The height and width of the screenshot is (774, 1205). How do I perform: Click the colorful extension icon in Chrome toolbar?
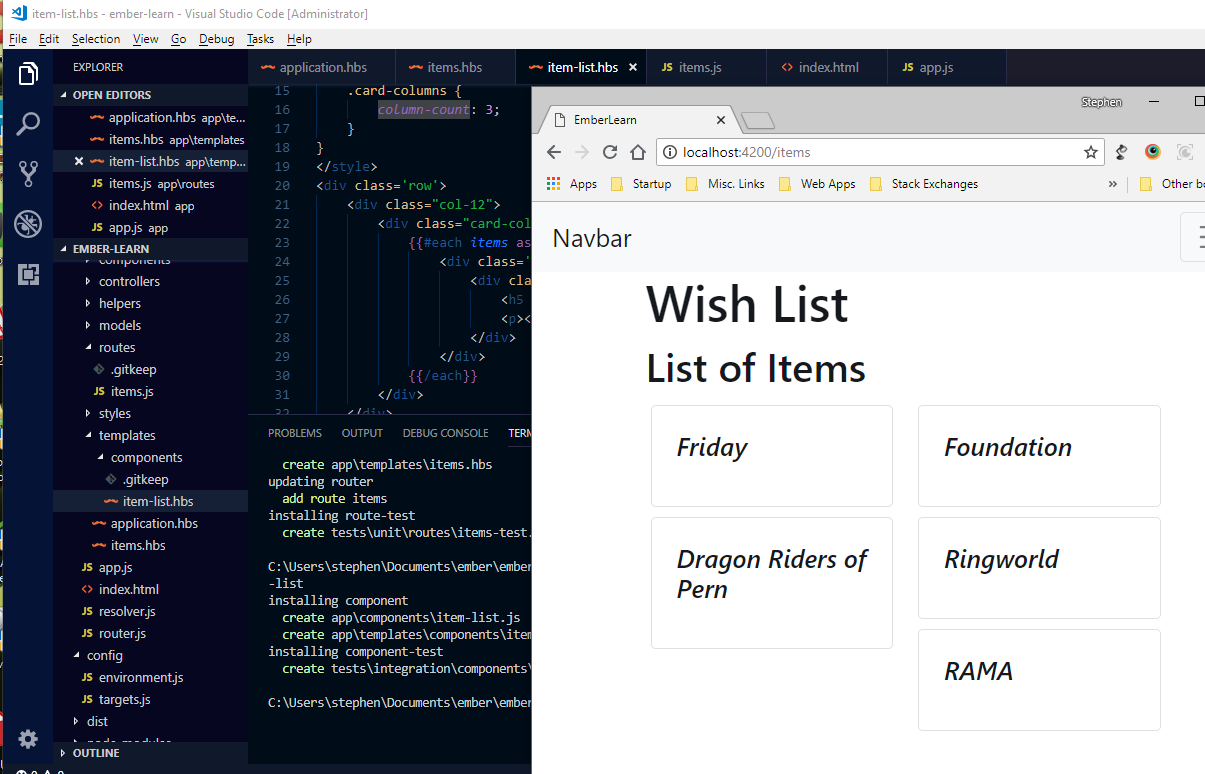(x=1152, y=152)
